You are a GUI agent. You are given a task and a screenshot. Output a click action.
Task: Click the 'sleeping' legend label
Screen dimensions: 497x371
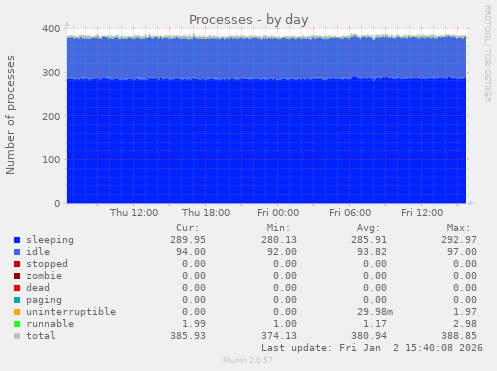[x=50, y=240]
